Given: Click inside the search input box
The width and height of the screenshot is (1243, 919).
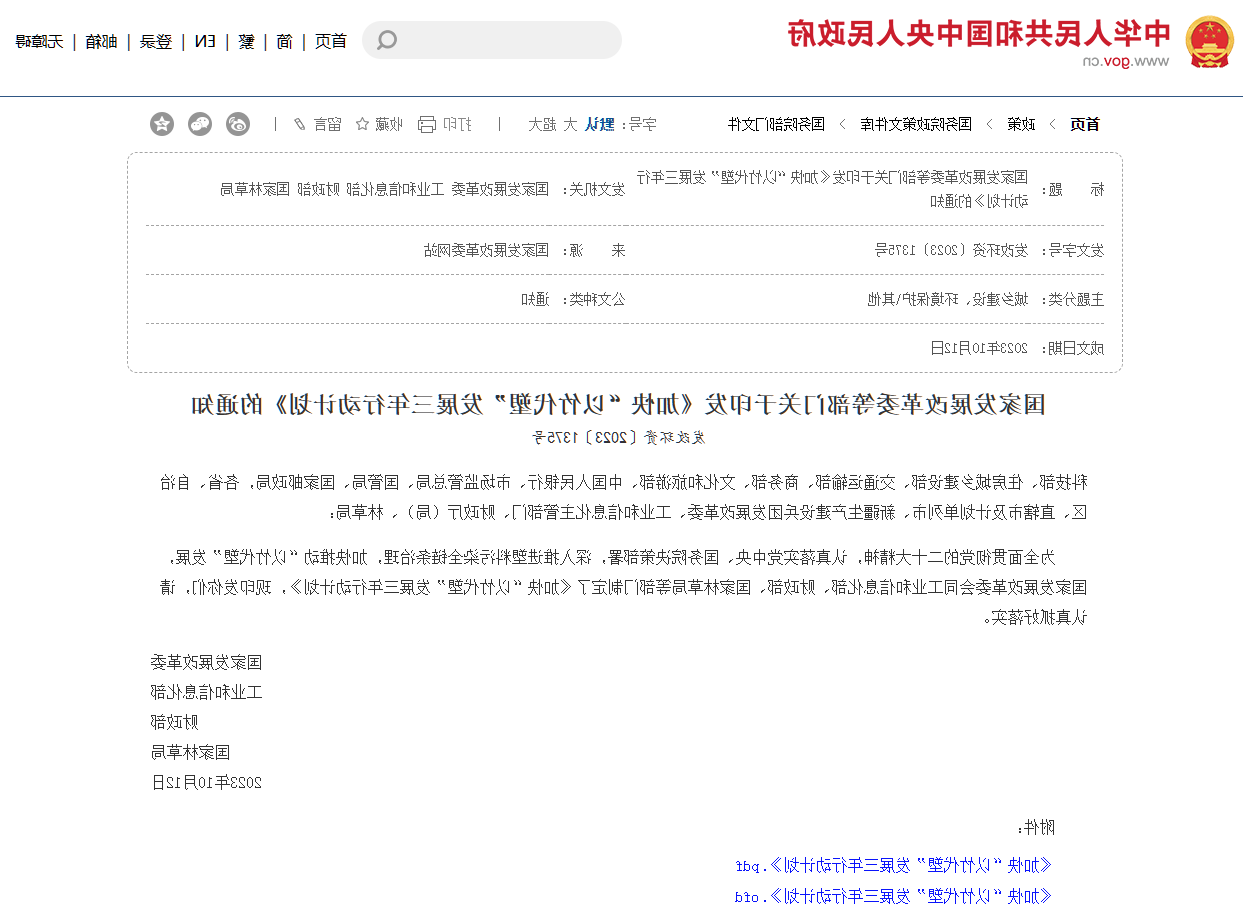Looking at the screenshot, I should click(x=490, y=40).
